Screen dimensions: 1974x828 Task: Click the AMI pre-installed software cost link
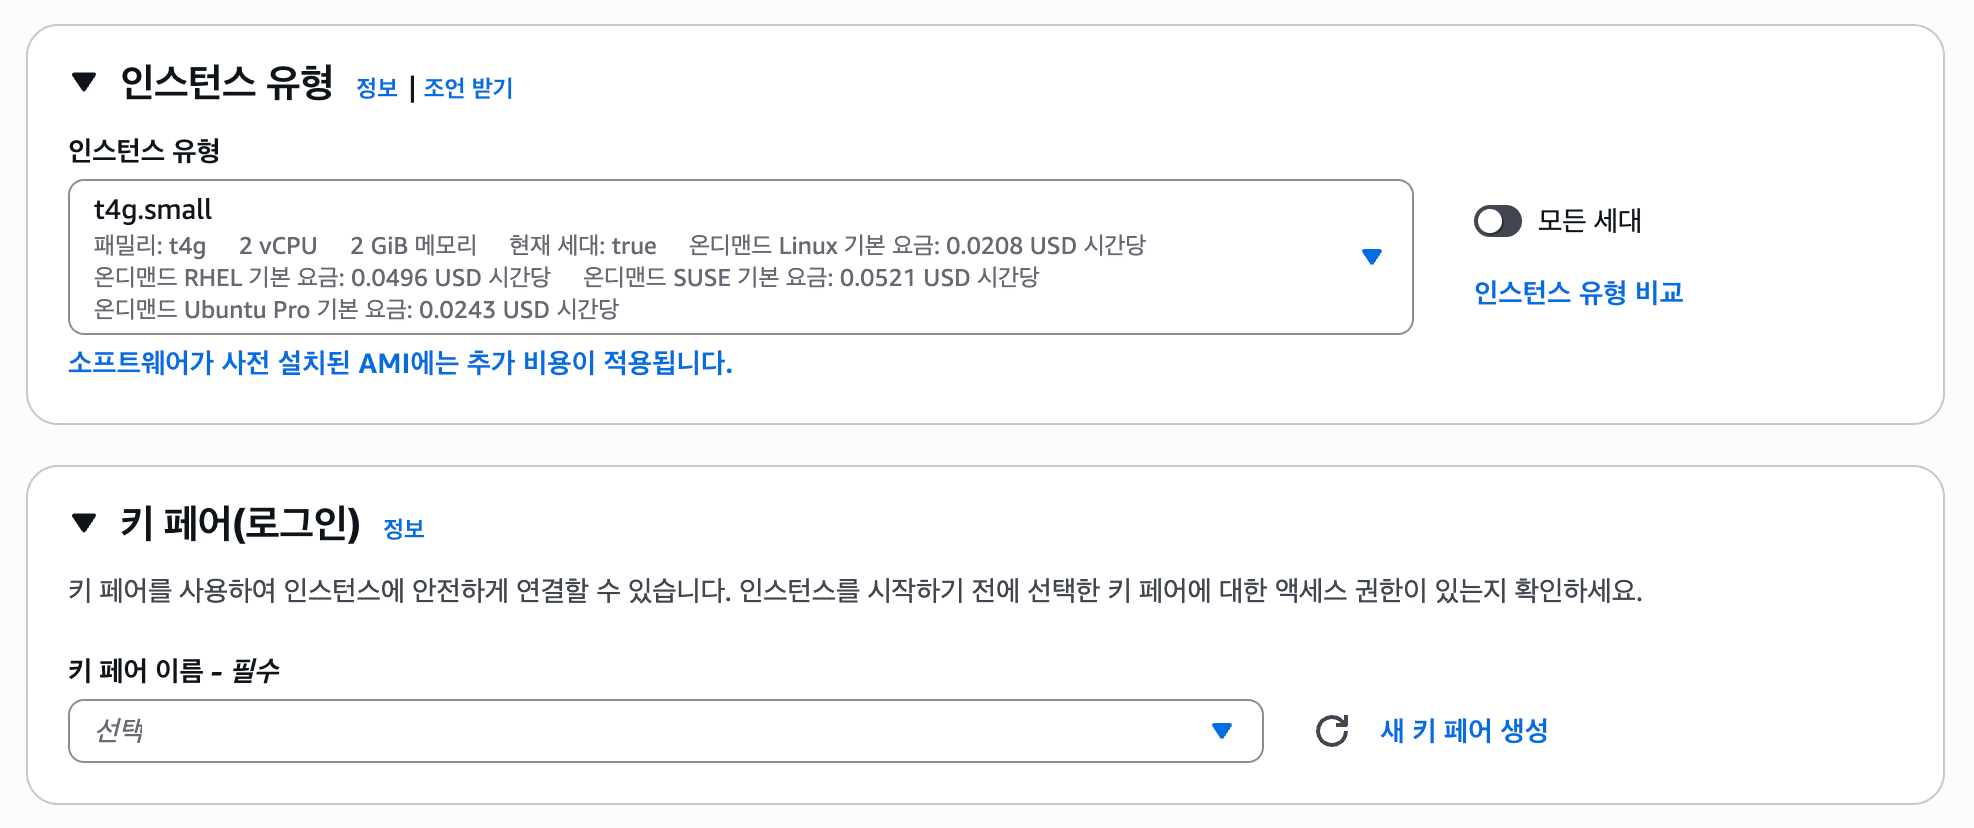coord(400,363)
